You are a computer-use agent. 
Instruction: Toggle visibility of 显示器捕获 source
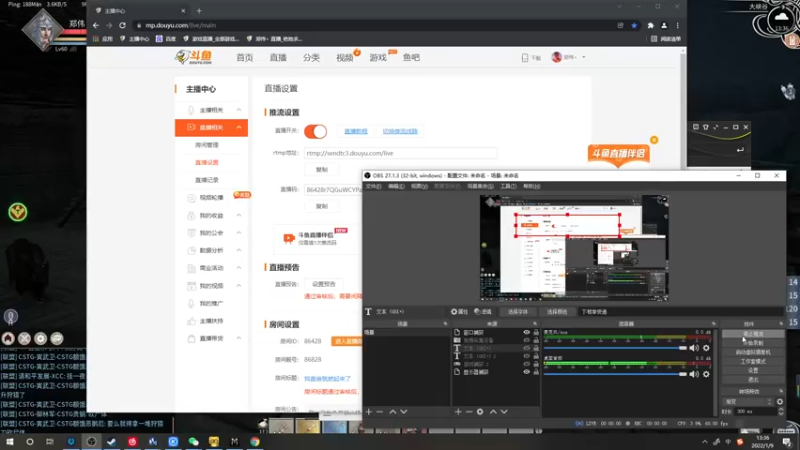click(x=527, y=372)
